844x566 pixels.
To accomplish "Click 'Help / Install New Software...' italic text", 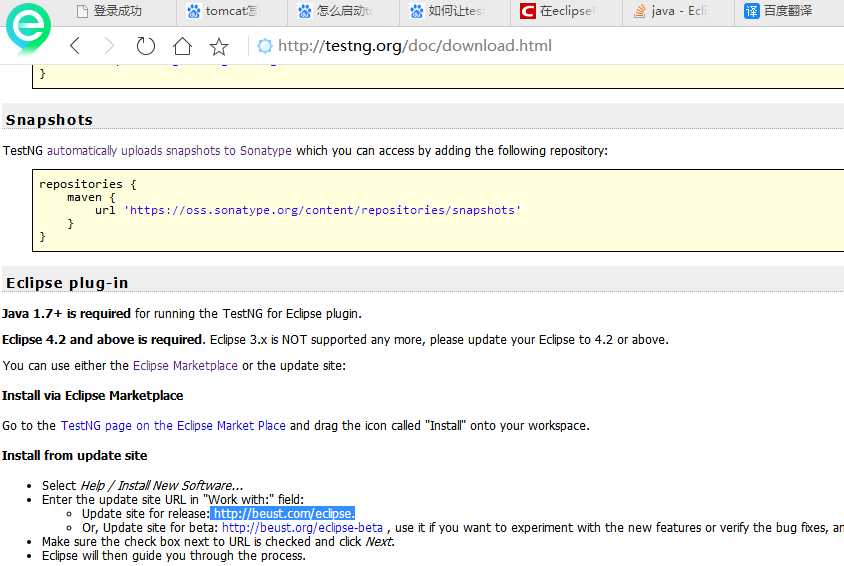I will 161,486.
